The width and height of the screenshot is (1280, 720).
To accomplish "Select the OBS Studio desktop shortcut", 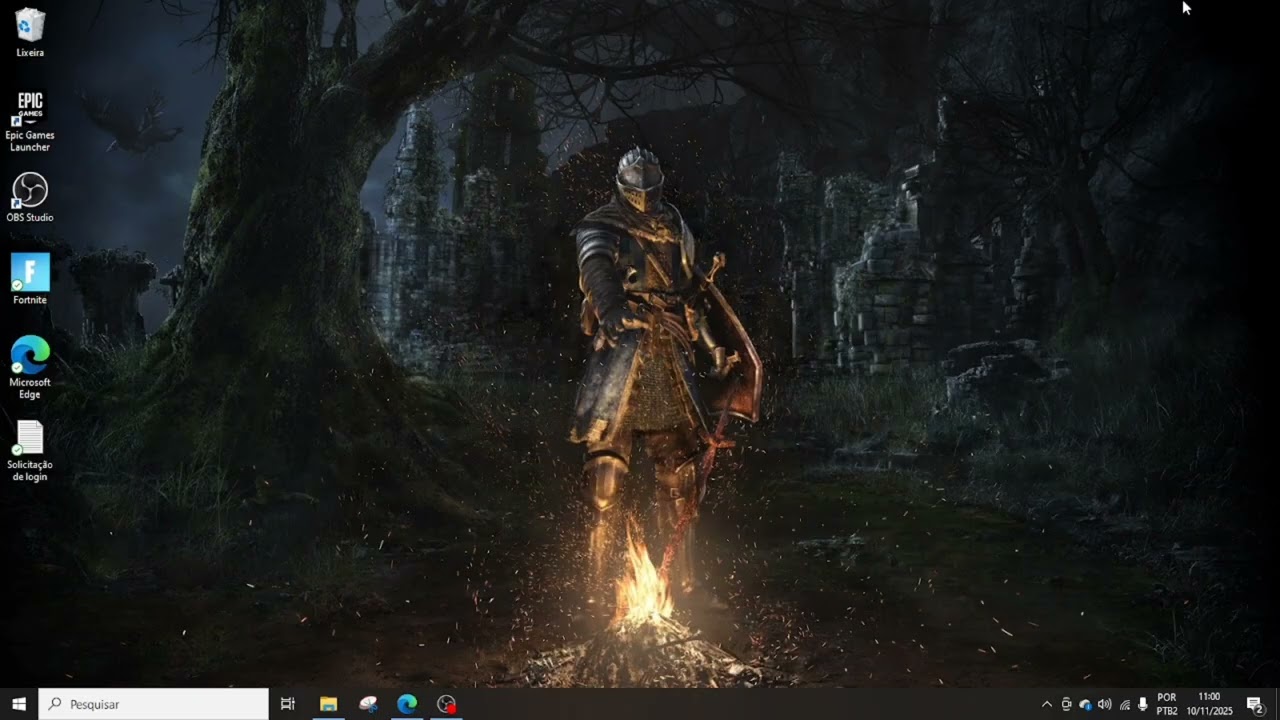I will coord(30,197).
